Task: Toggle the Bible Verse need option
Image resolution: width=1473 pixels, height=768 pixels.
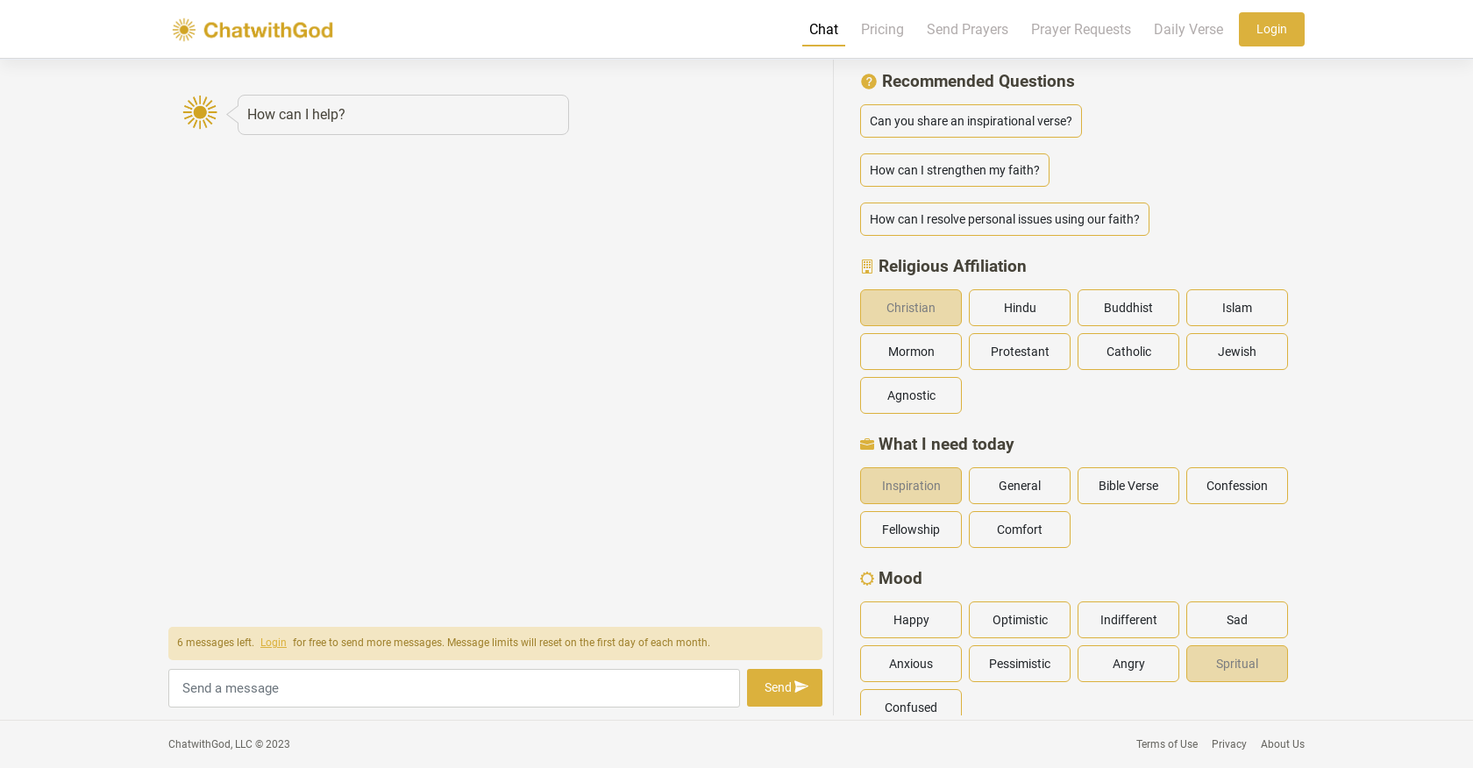Action: [x=1128, y=486]
